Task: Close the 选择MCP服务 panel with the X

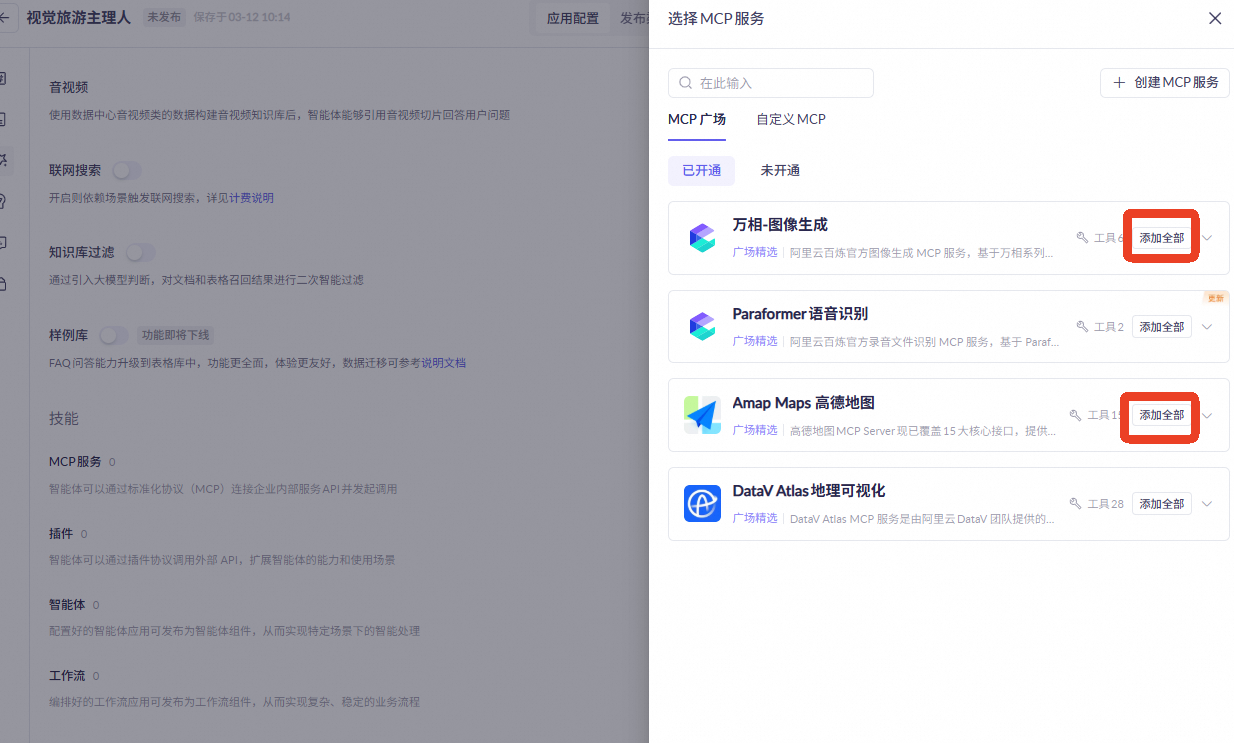Action: tap(1215, 18)
